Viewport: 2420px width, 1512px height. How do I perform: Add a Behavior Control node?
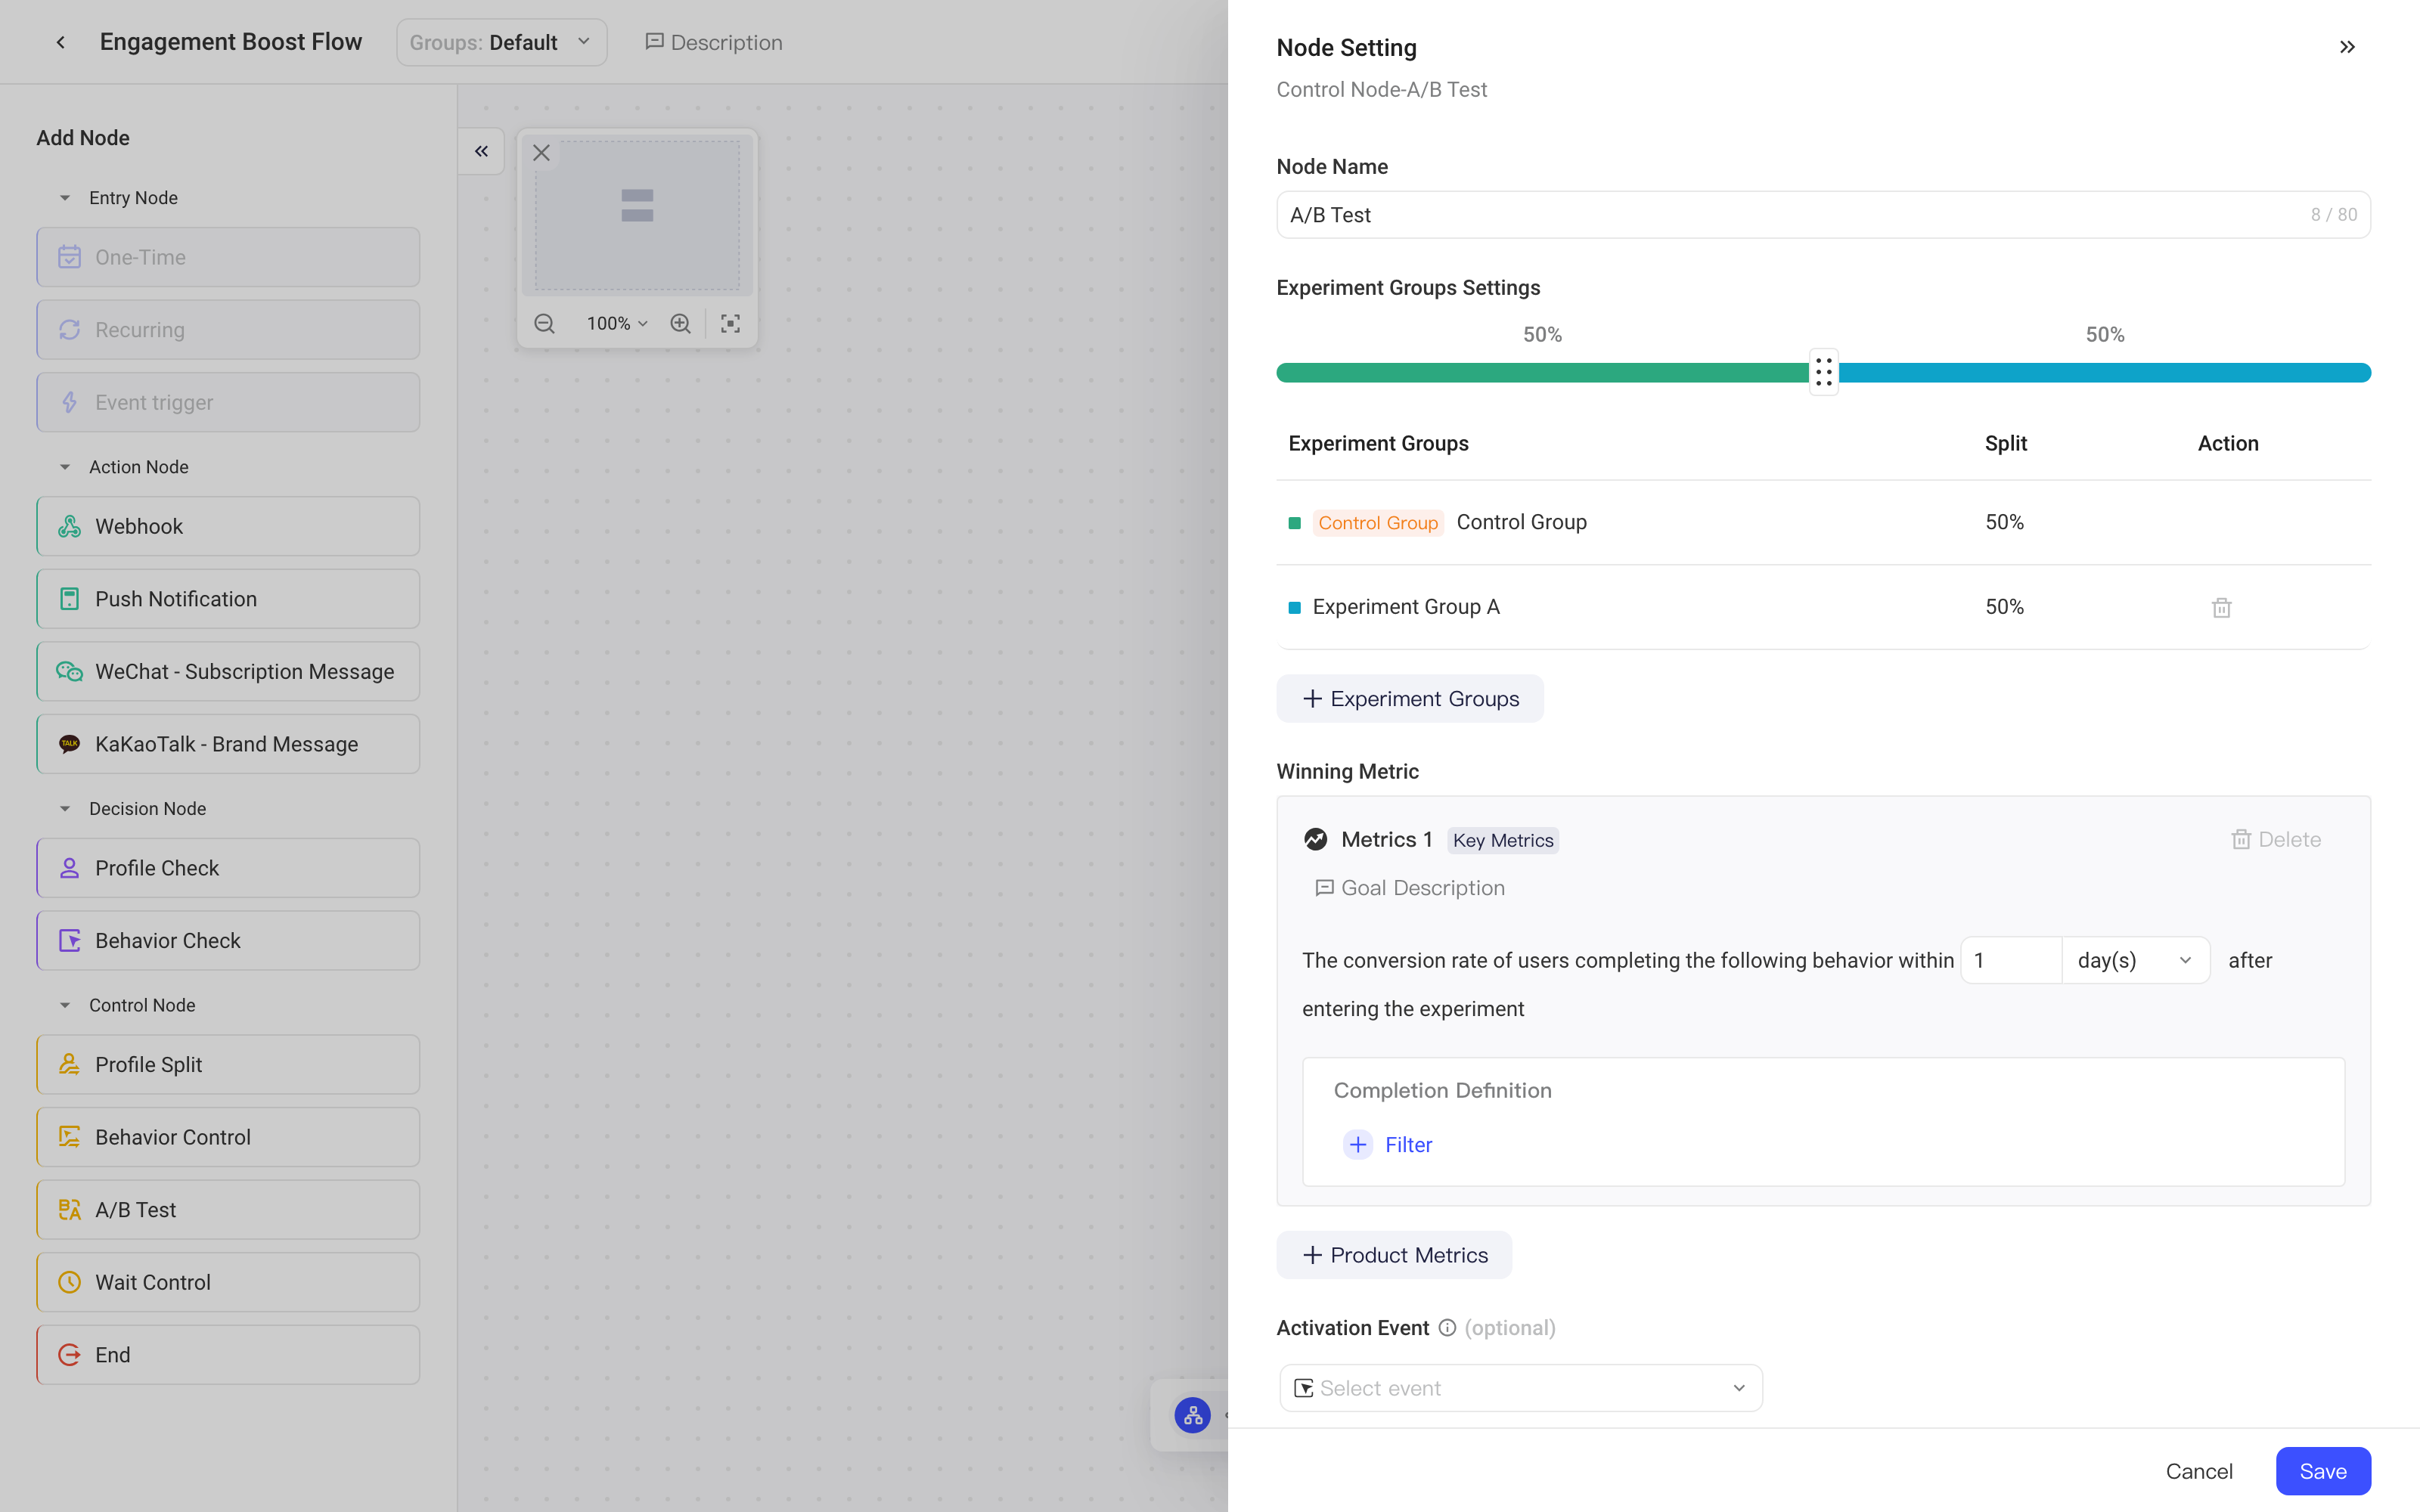pyautogui.click(x=228, y=1137)
